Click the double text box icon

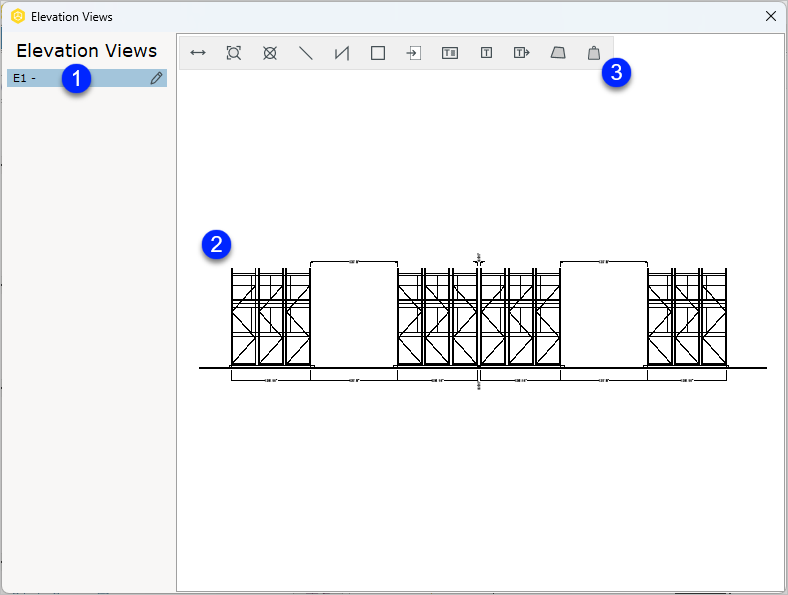(450, 53)
